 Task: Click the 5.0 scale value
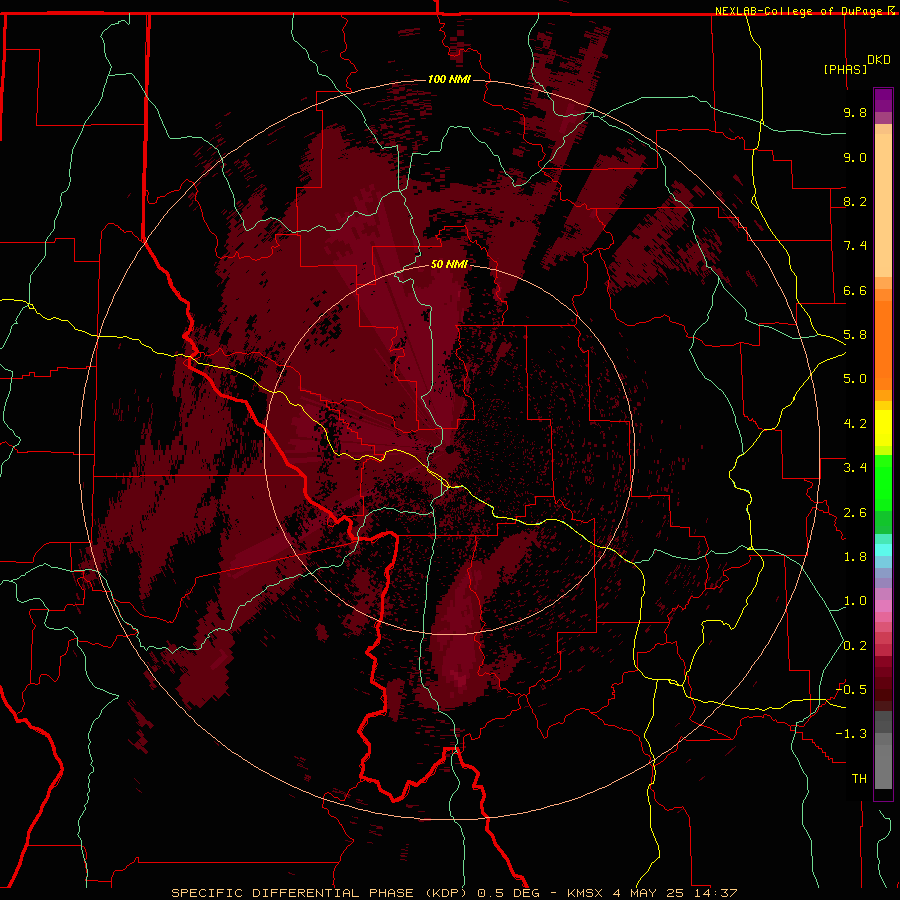tap(855, 379)
